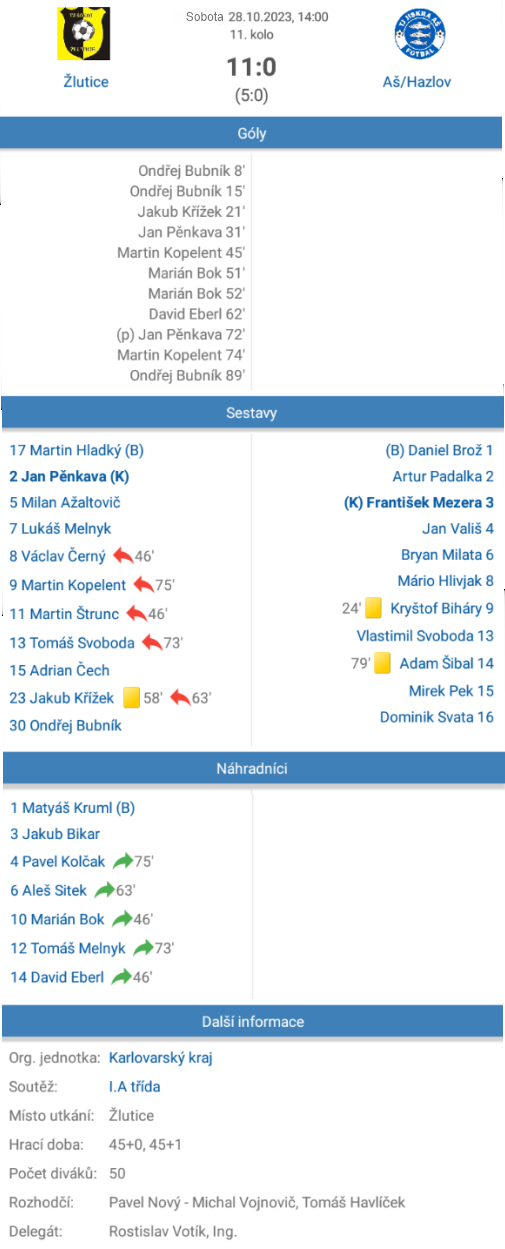
Task: Select the Góly section header
Action: 252,133
